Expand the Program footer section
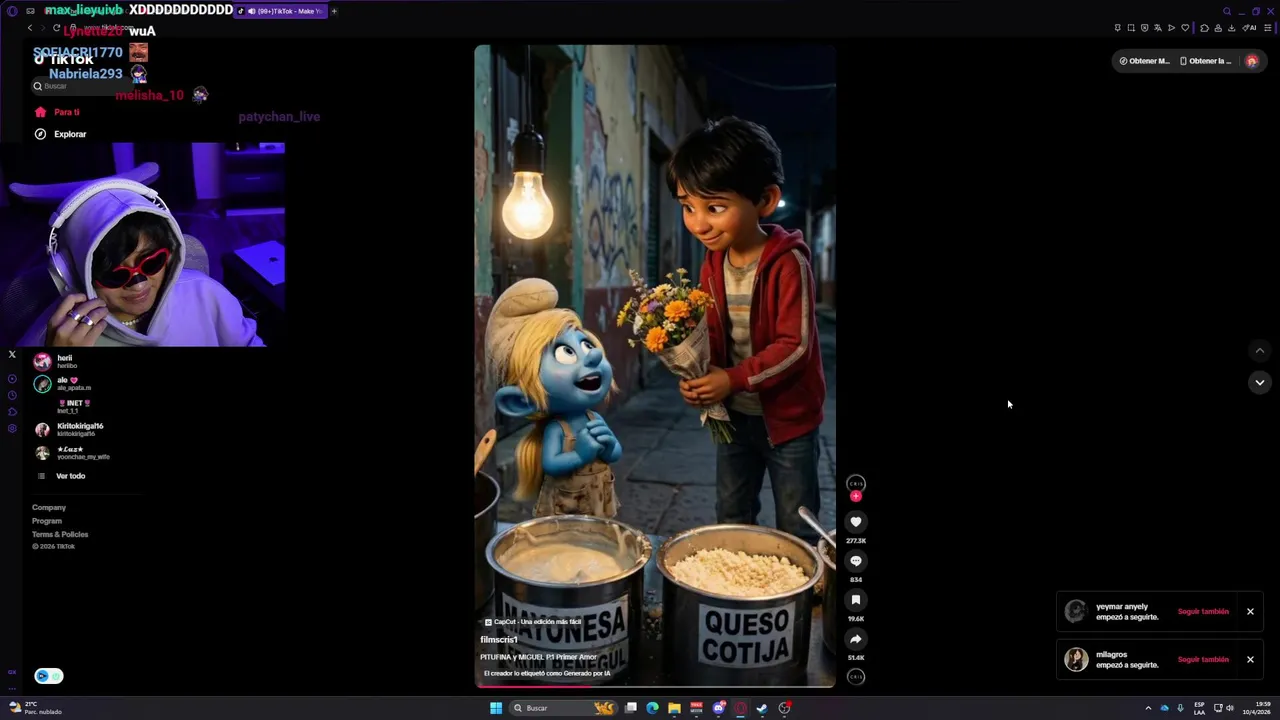Screen dimensions: 1280x720 click(x=47, y=521)
